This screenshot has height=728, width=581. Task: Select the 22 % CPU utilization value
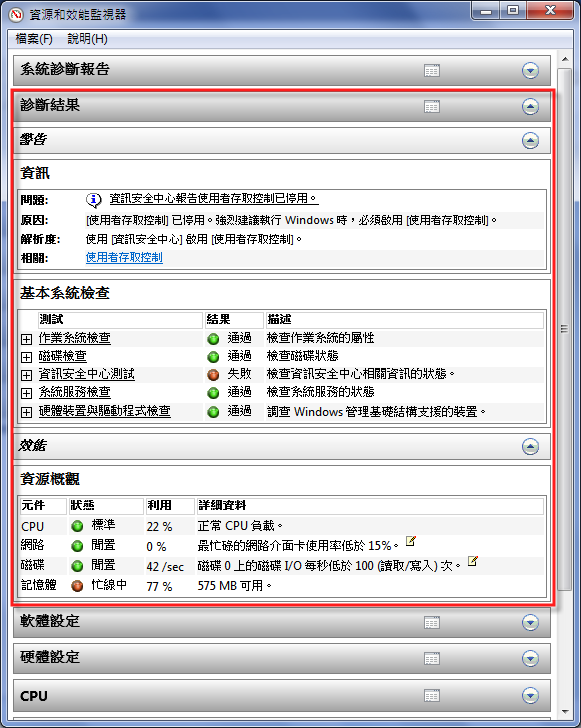(159, 527)
